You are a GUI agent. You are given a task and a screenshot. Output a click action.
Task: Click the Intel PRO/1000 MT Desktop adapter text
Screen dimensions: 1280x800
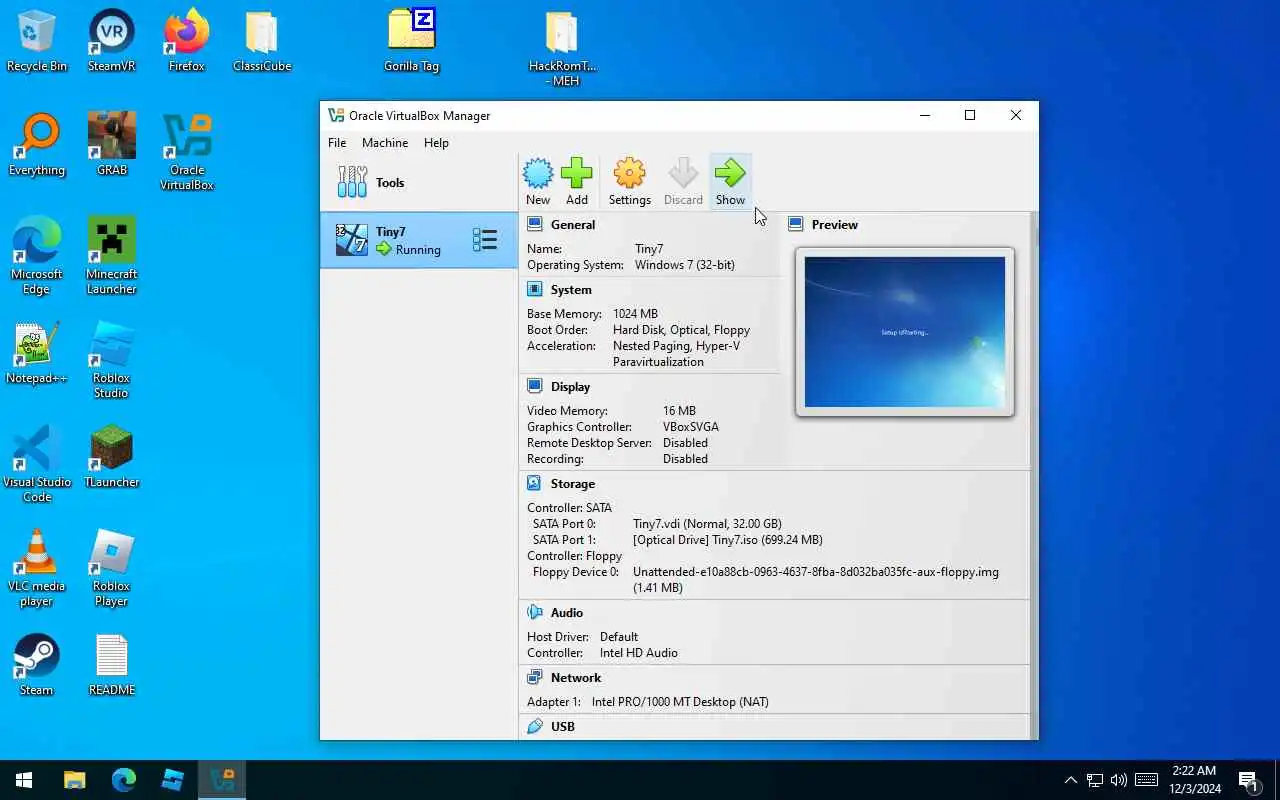click(x=680, y=702)
